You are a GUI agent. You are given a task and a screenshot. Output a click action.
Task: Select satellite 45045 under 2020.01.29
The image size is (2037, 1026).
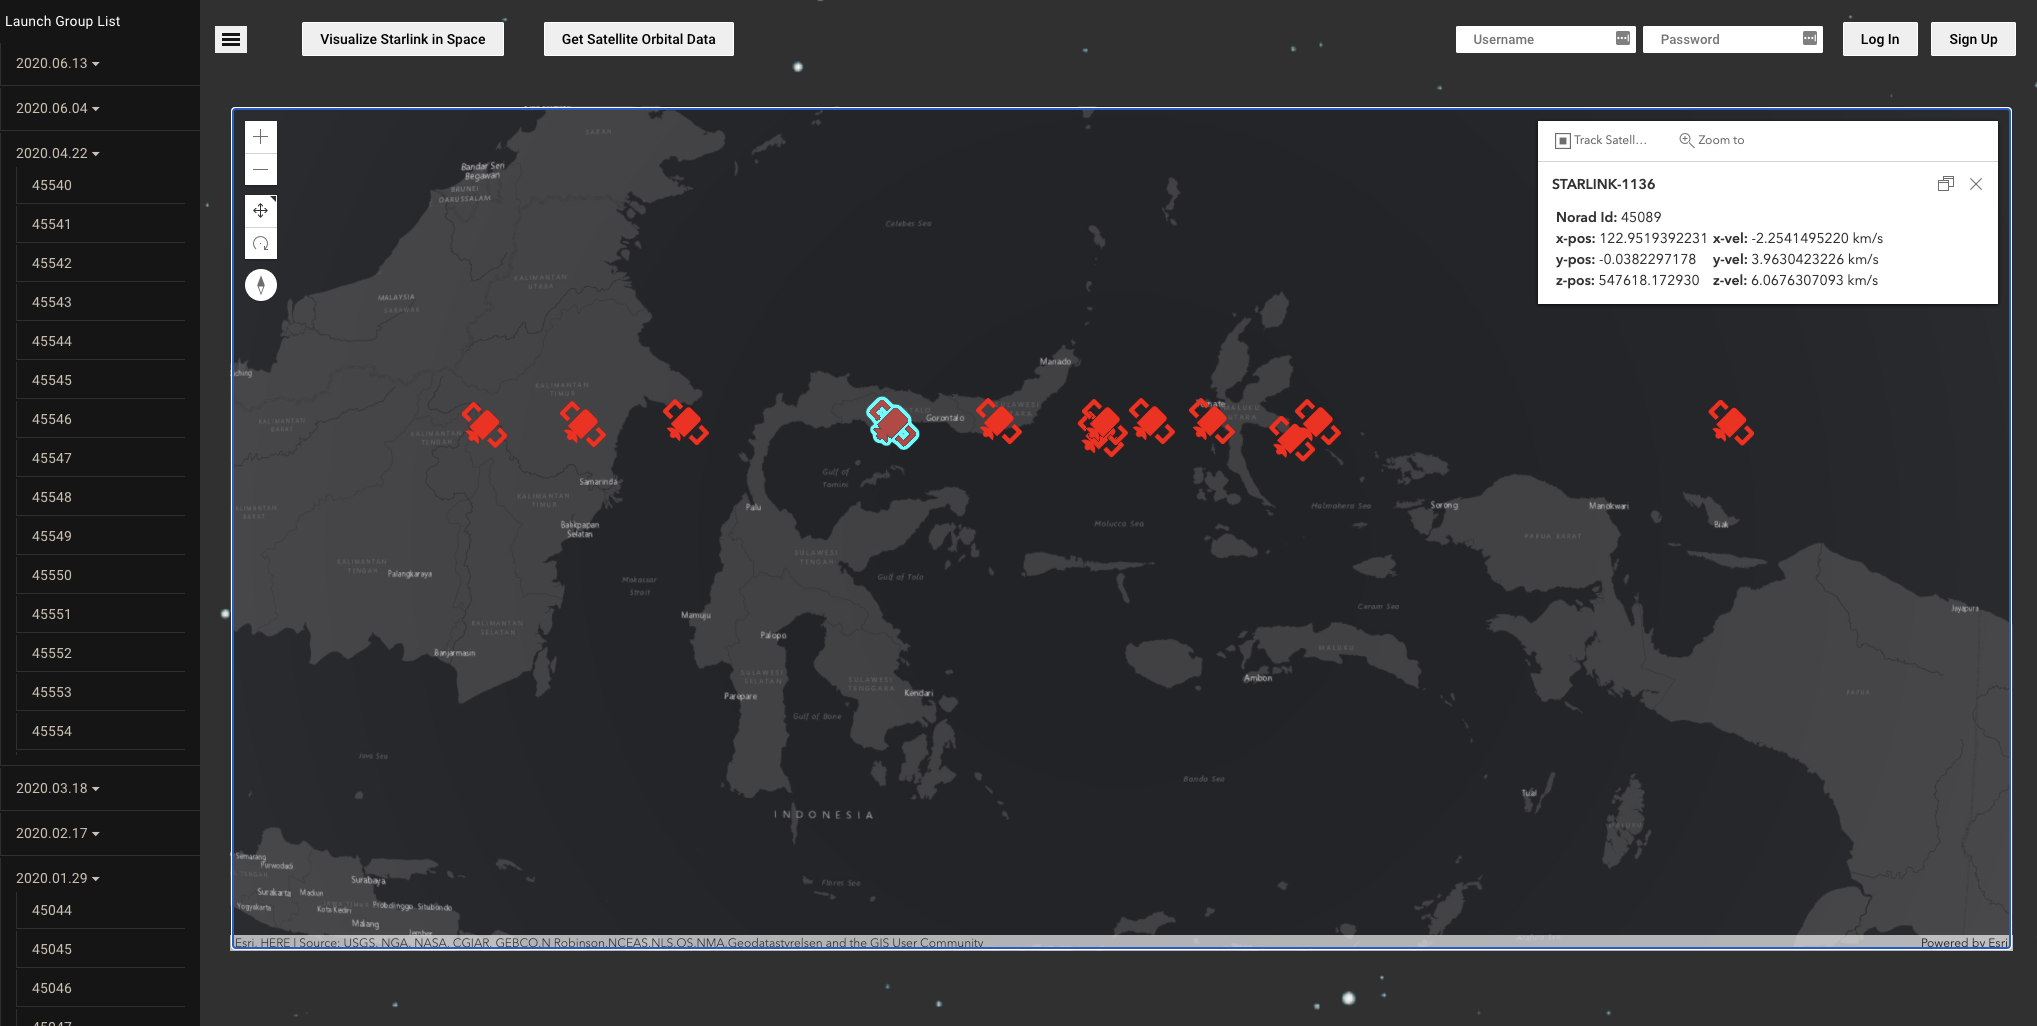tap(52, 949)
